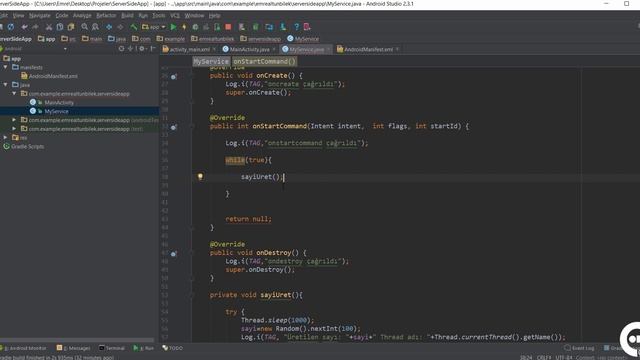Open the VCS menu
The height and width of the screenshot is (360, 640).
coord(175,16)
